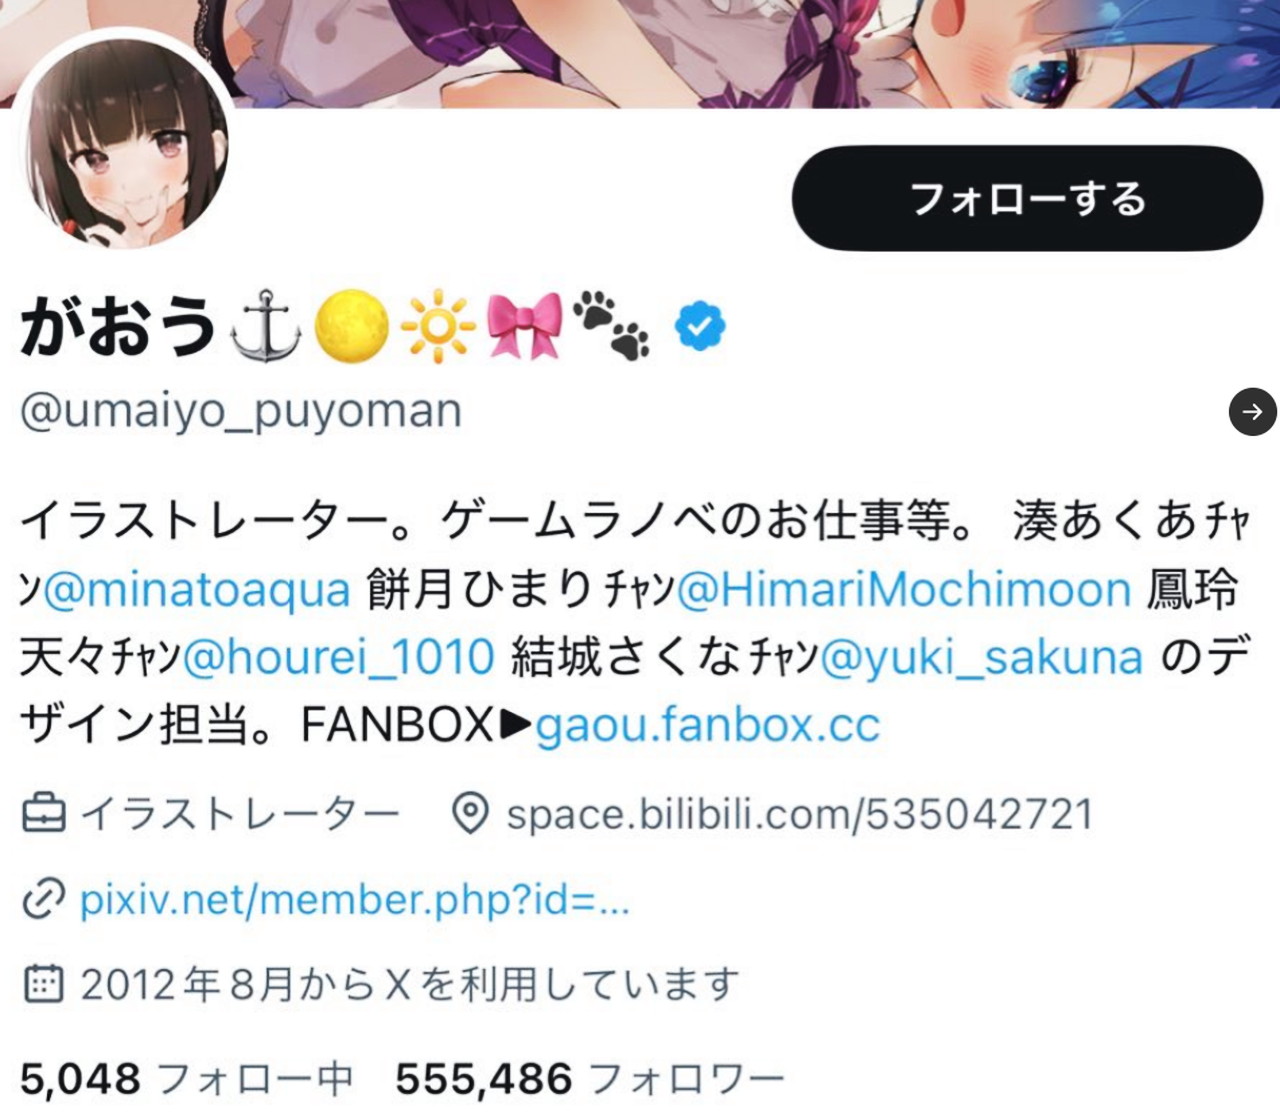
Task: Open the @minatoaqua mention link
Action: point(197,589)
